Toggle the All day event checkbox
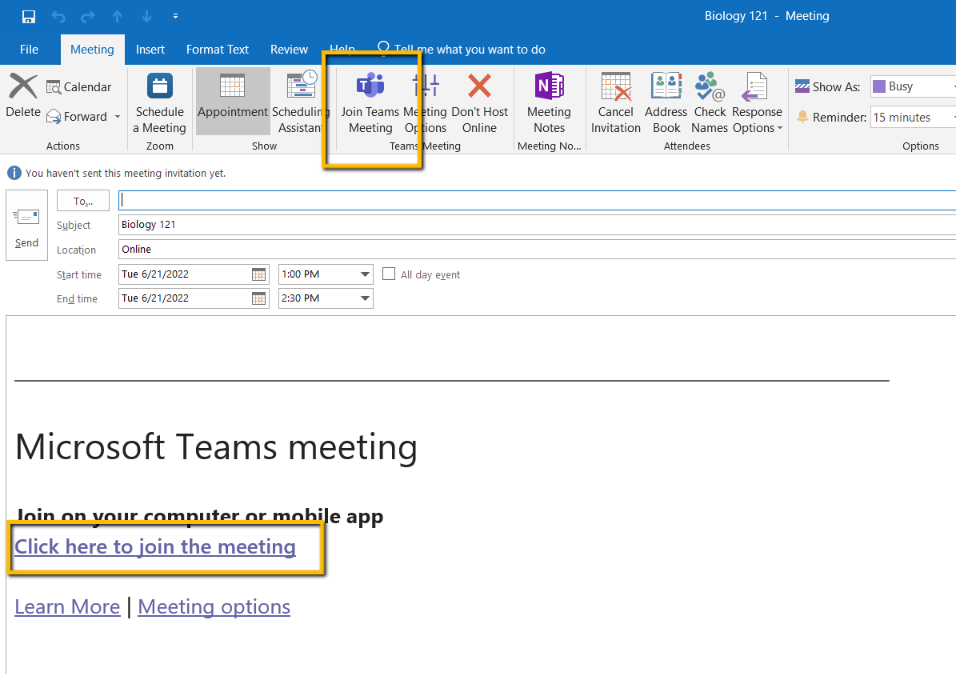 388,274
